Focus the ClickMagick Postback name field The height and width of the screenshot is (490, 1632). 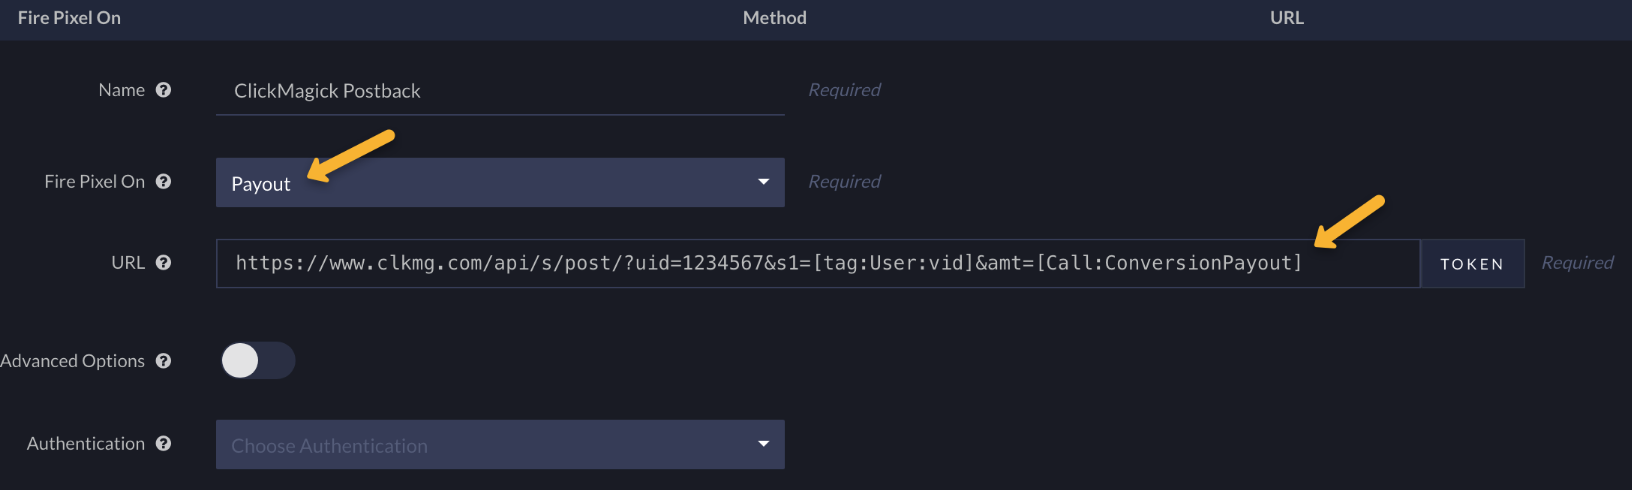tap(500, 91)
